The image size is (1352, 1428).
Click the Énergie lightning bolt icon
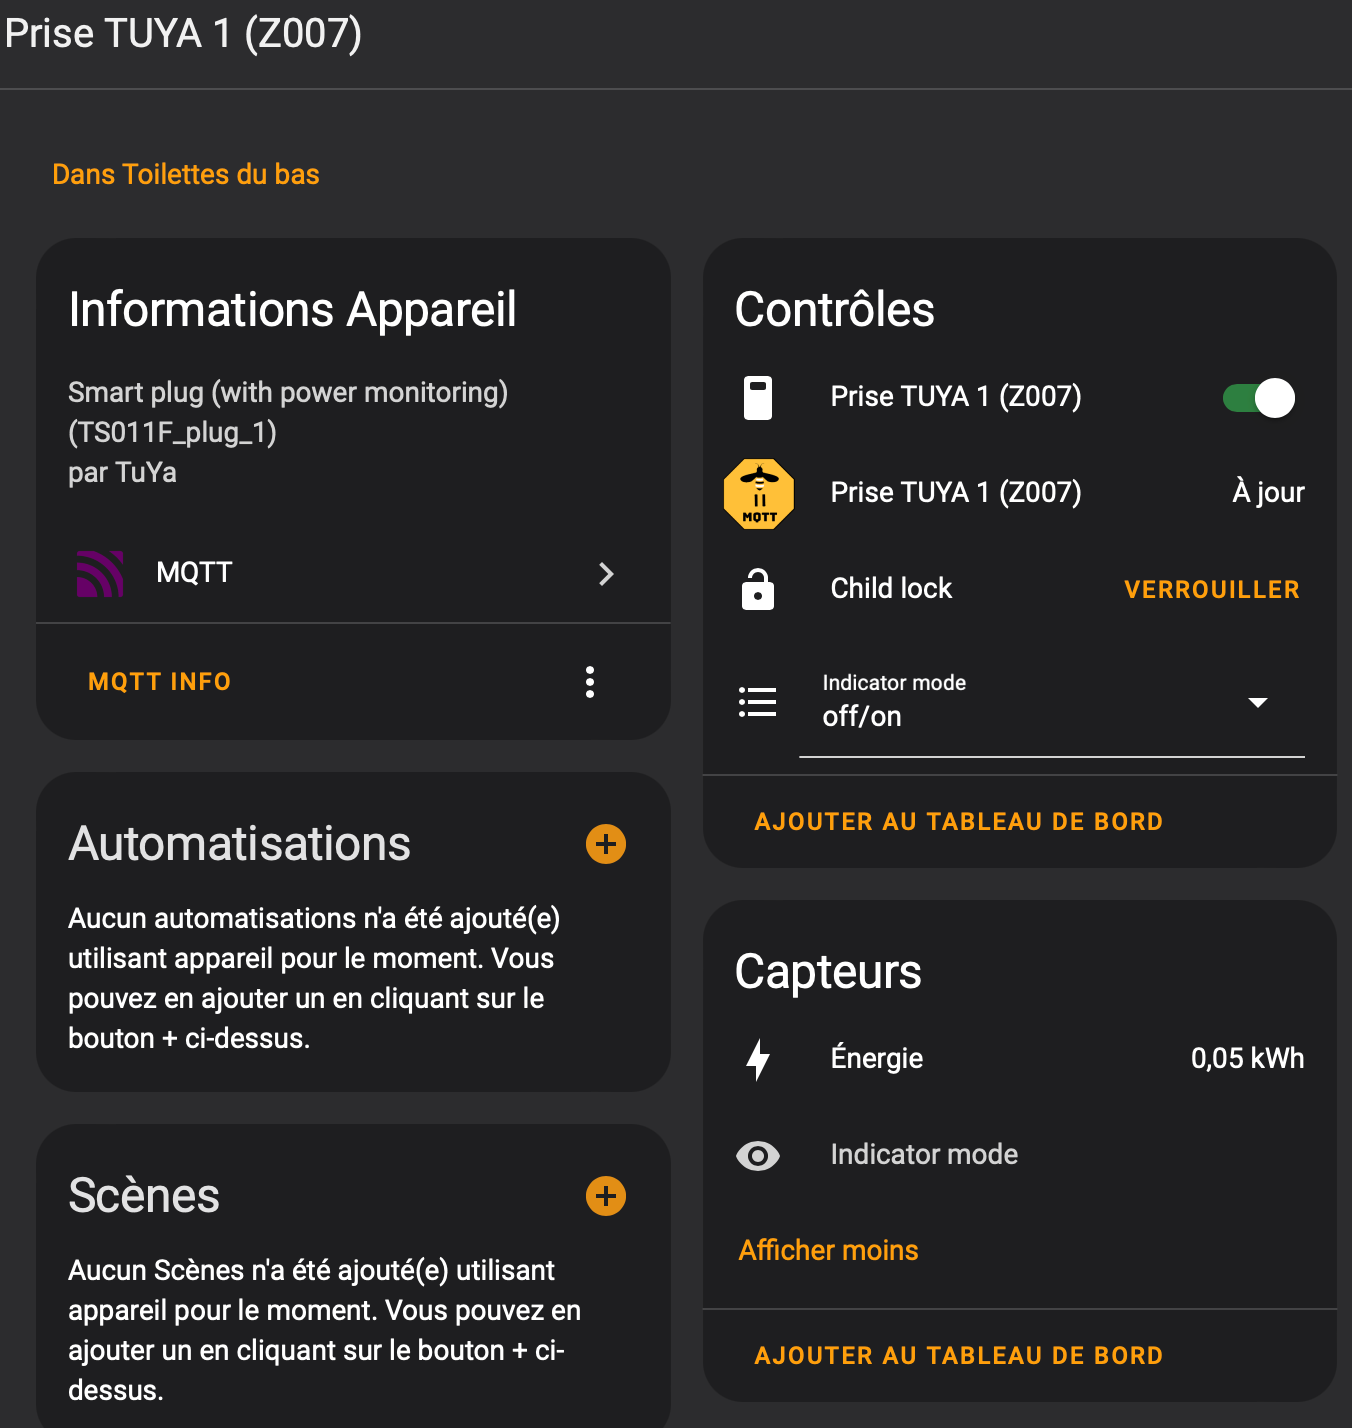(758, 1059)
